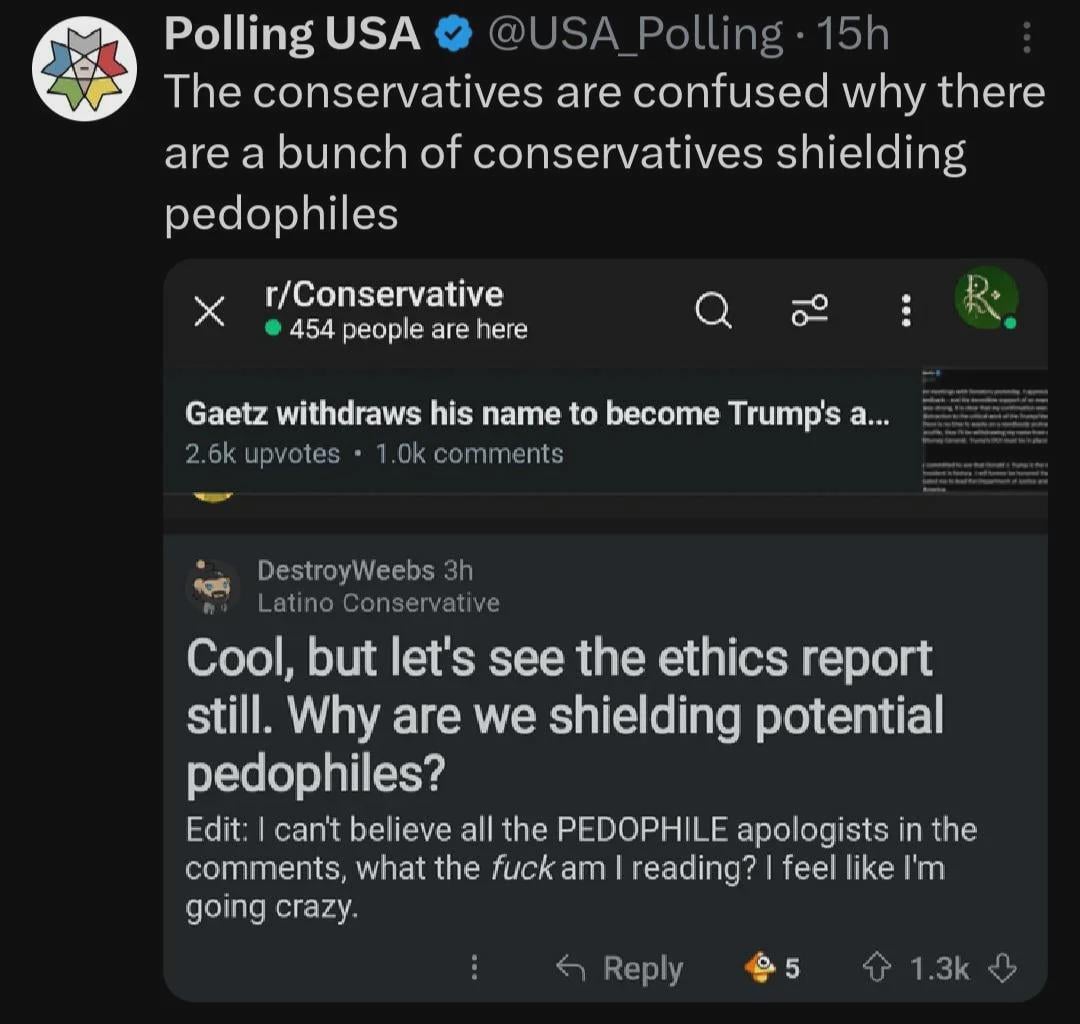
Task: Open the subreddit three-dot overflow menu
Action: (x=906, y=311)
